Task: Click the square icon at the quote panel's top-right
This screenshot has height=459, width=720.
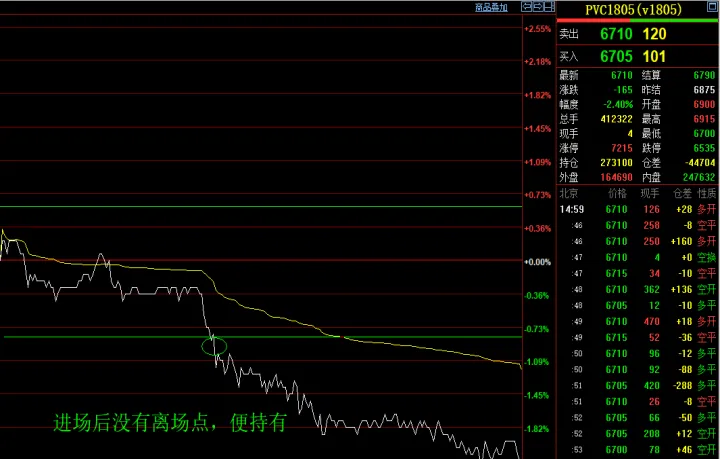Action: pyautogui.click(x=713, y=7)
